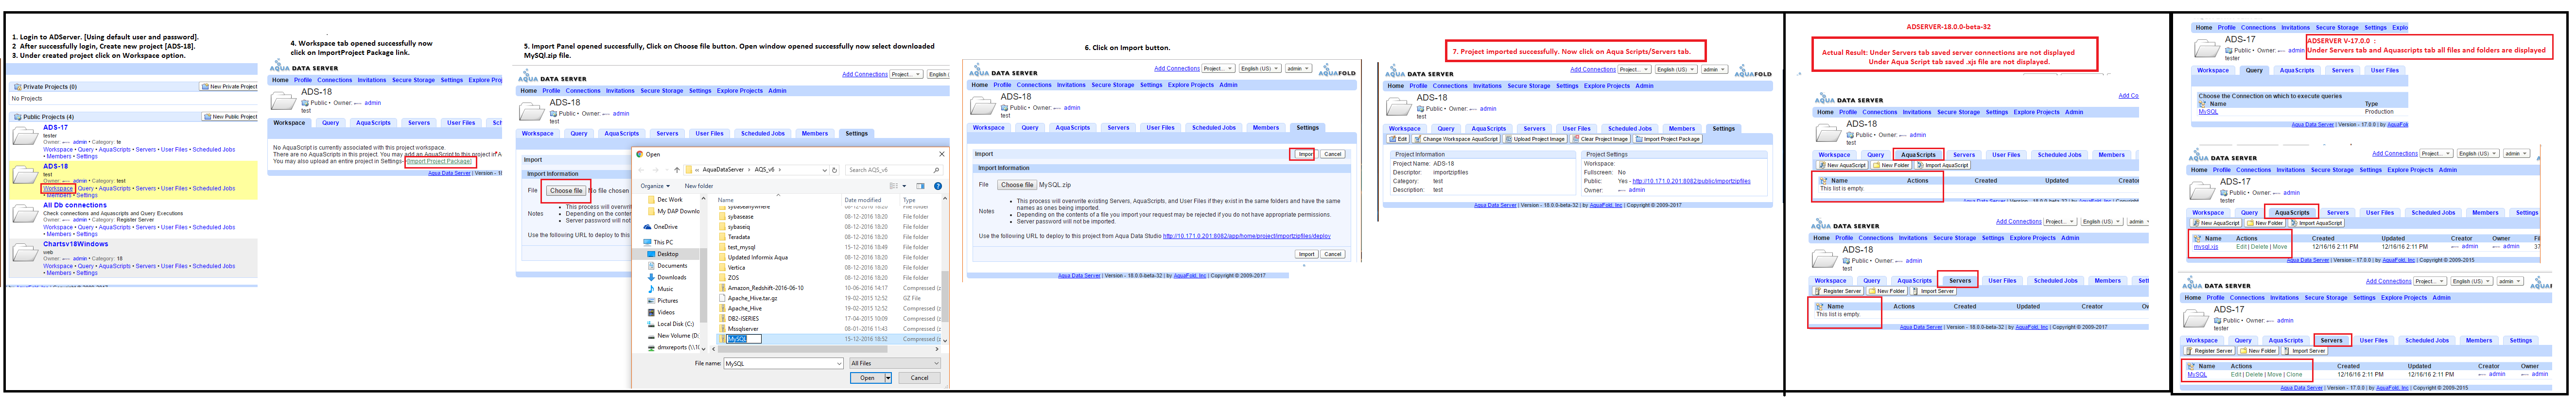
Task: Select Scheduled Jobs tab in step 6 Import screenshot
Action: point(1213,128)
